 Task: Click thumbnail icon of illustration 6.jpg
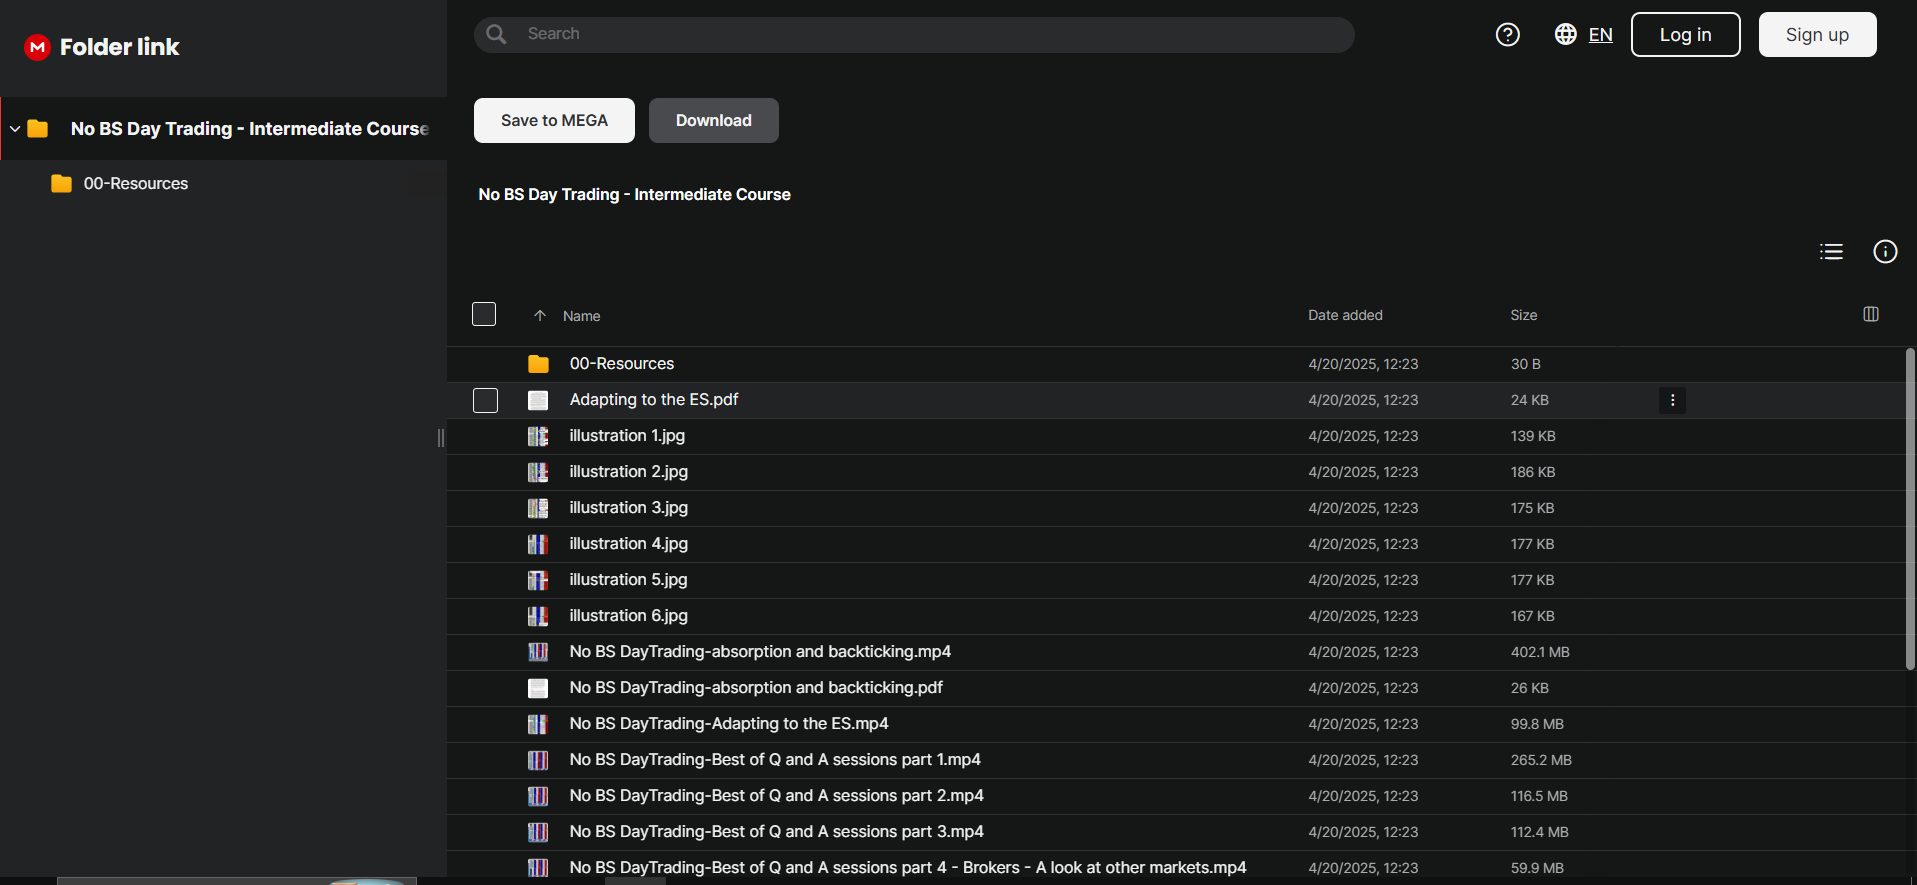pos(538,616)
